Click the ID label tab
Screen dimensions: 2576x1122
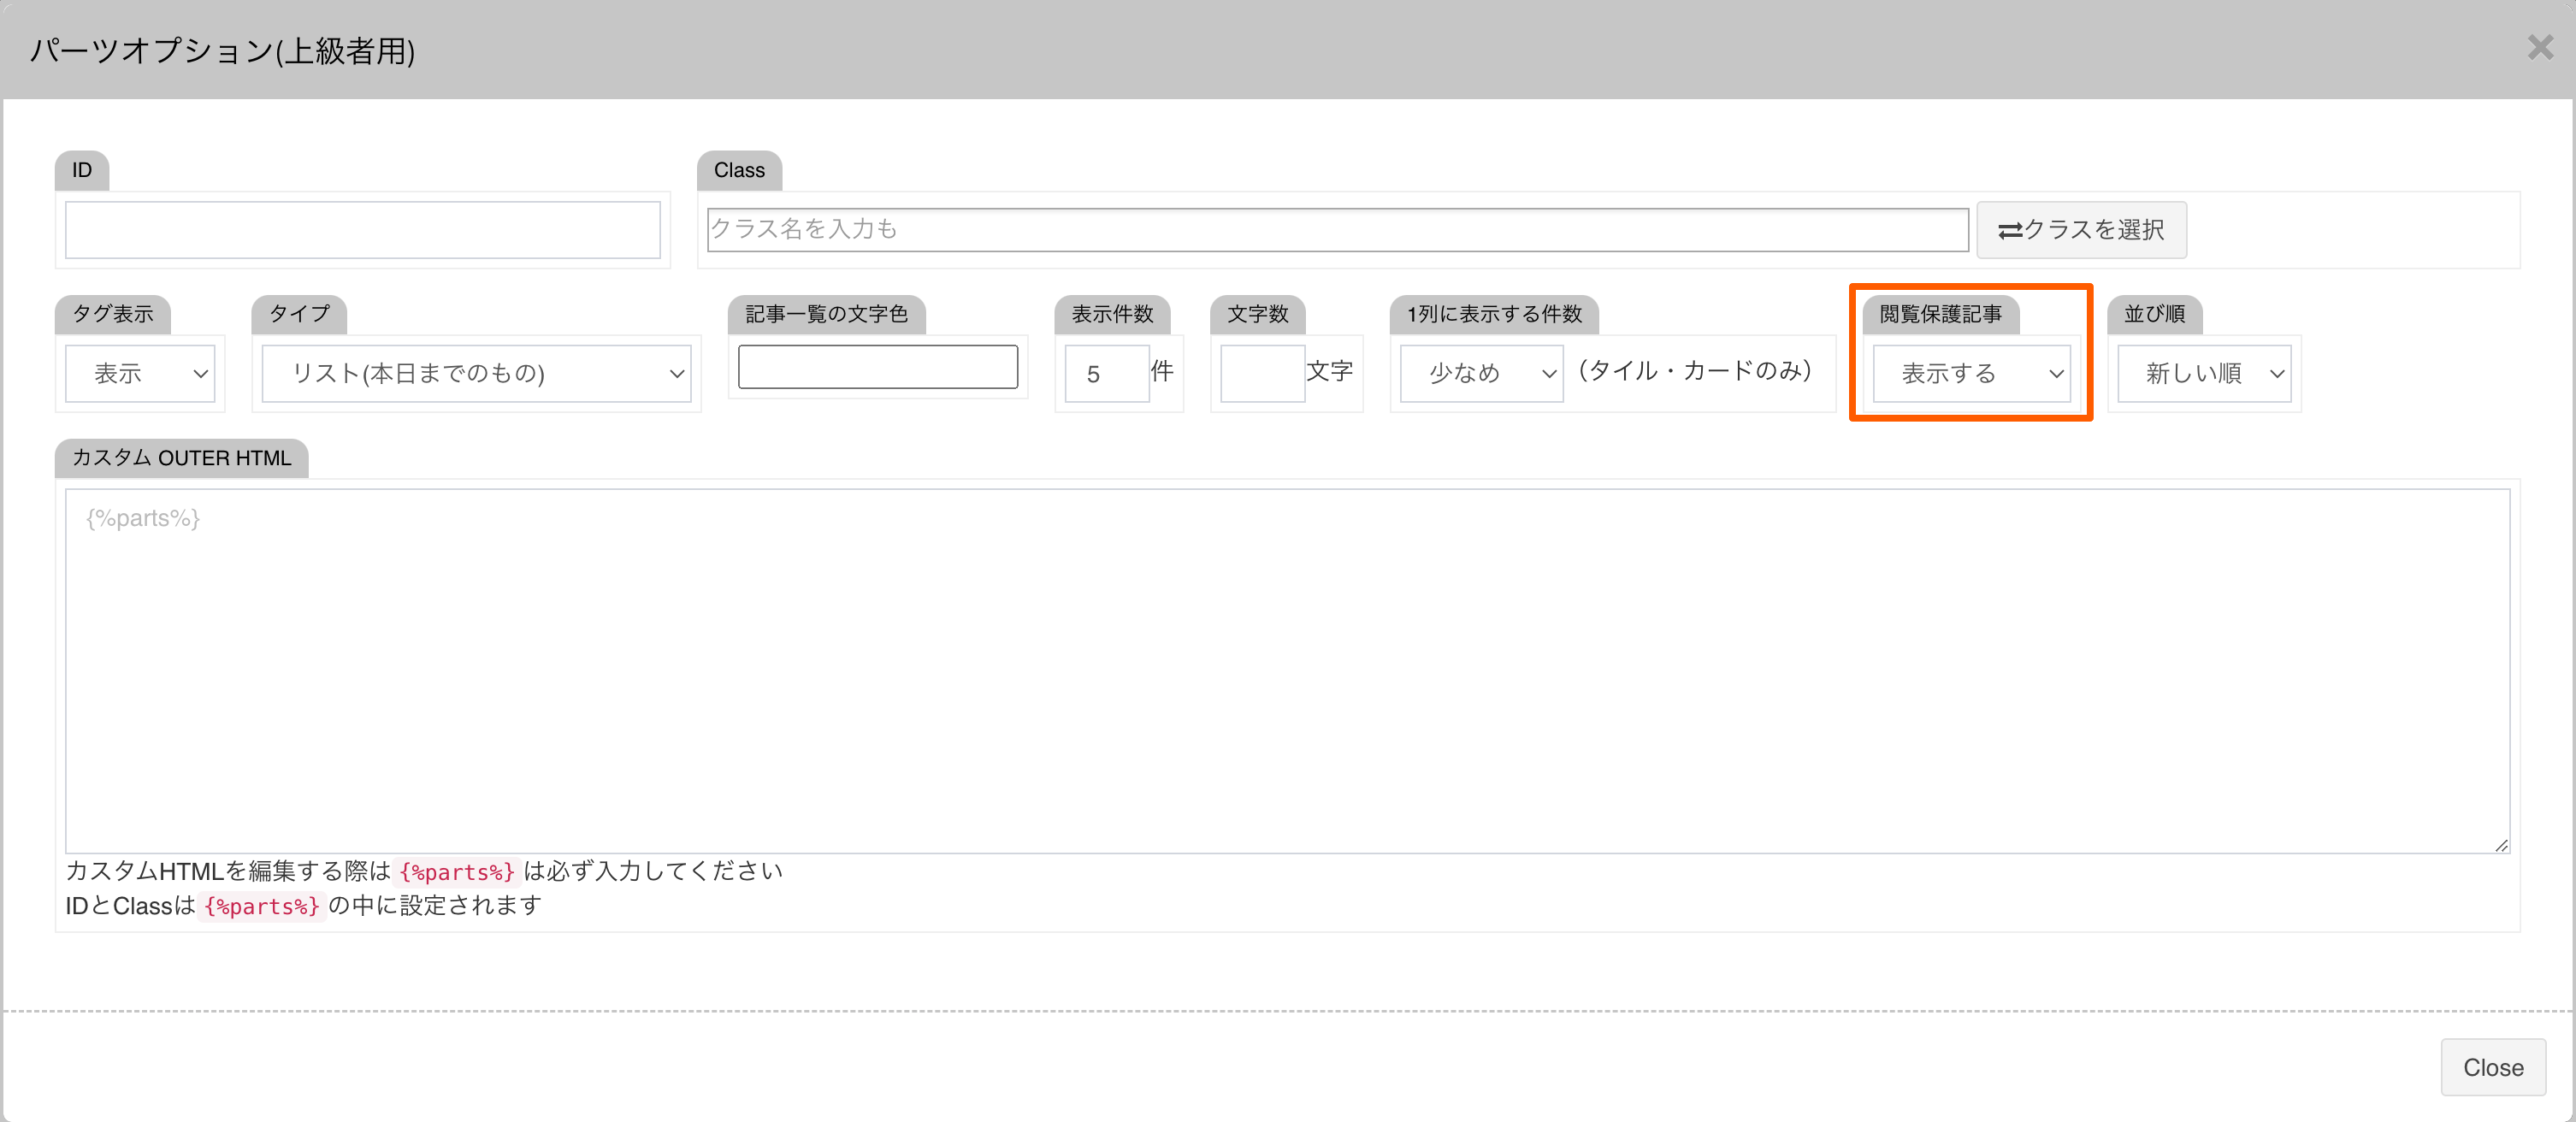(x=82, y=170)
